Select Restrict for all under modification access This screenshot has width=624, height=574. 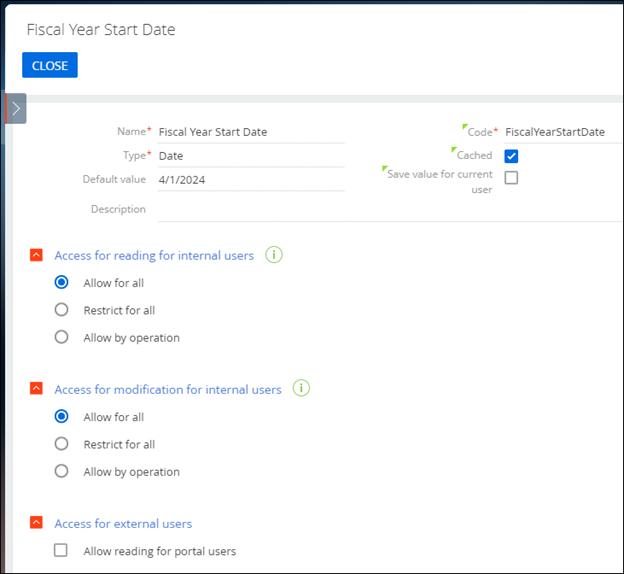pos(62,444)
